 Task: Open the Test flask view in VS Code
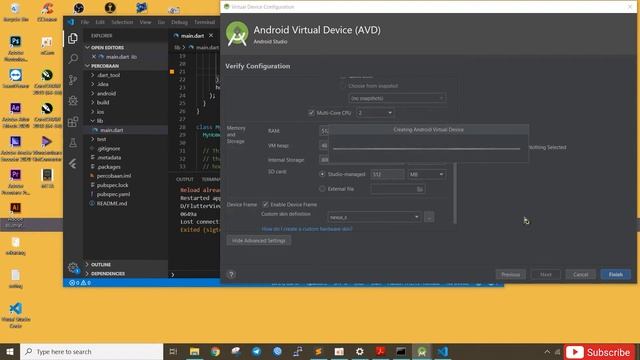73,142
